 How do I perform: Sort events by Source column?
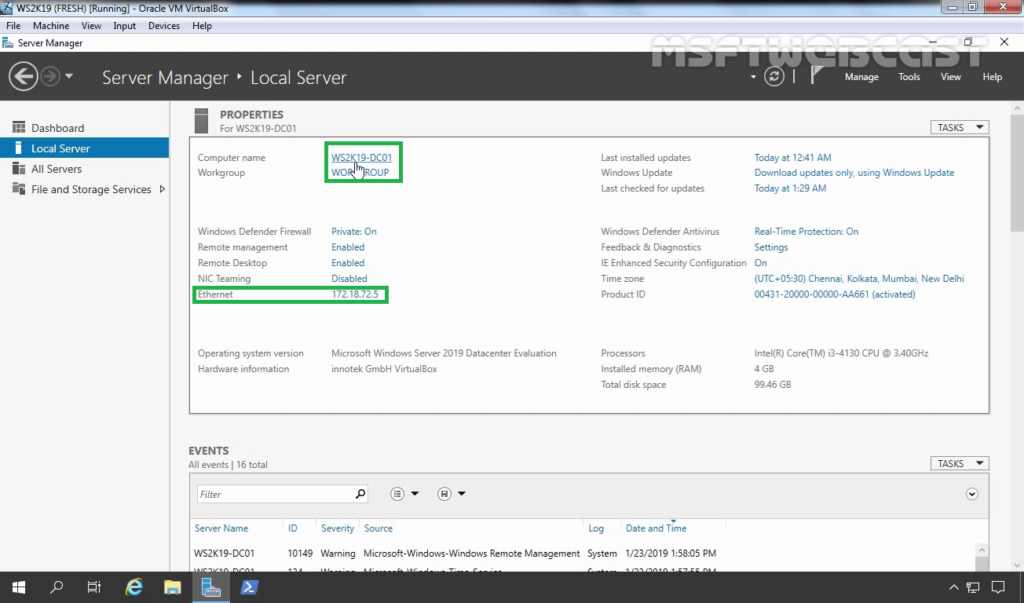coord(378,528)
